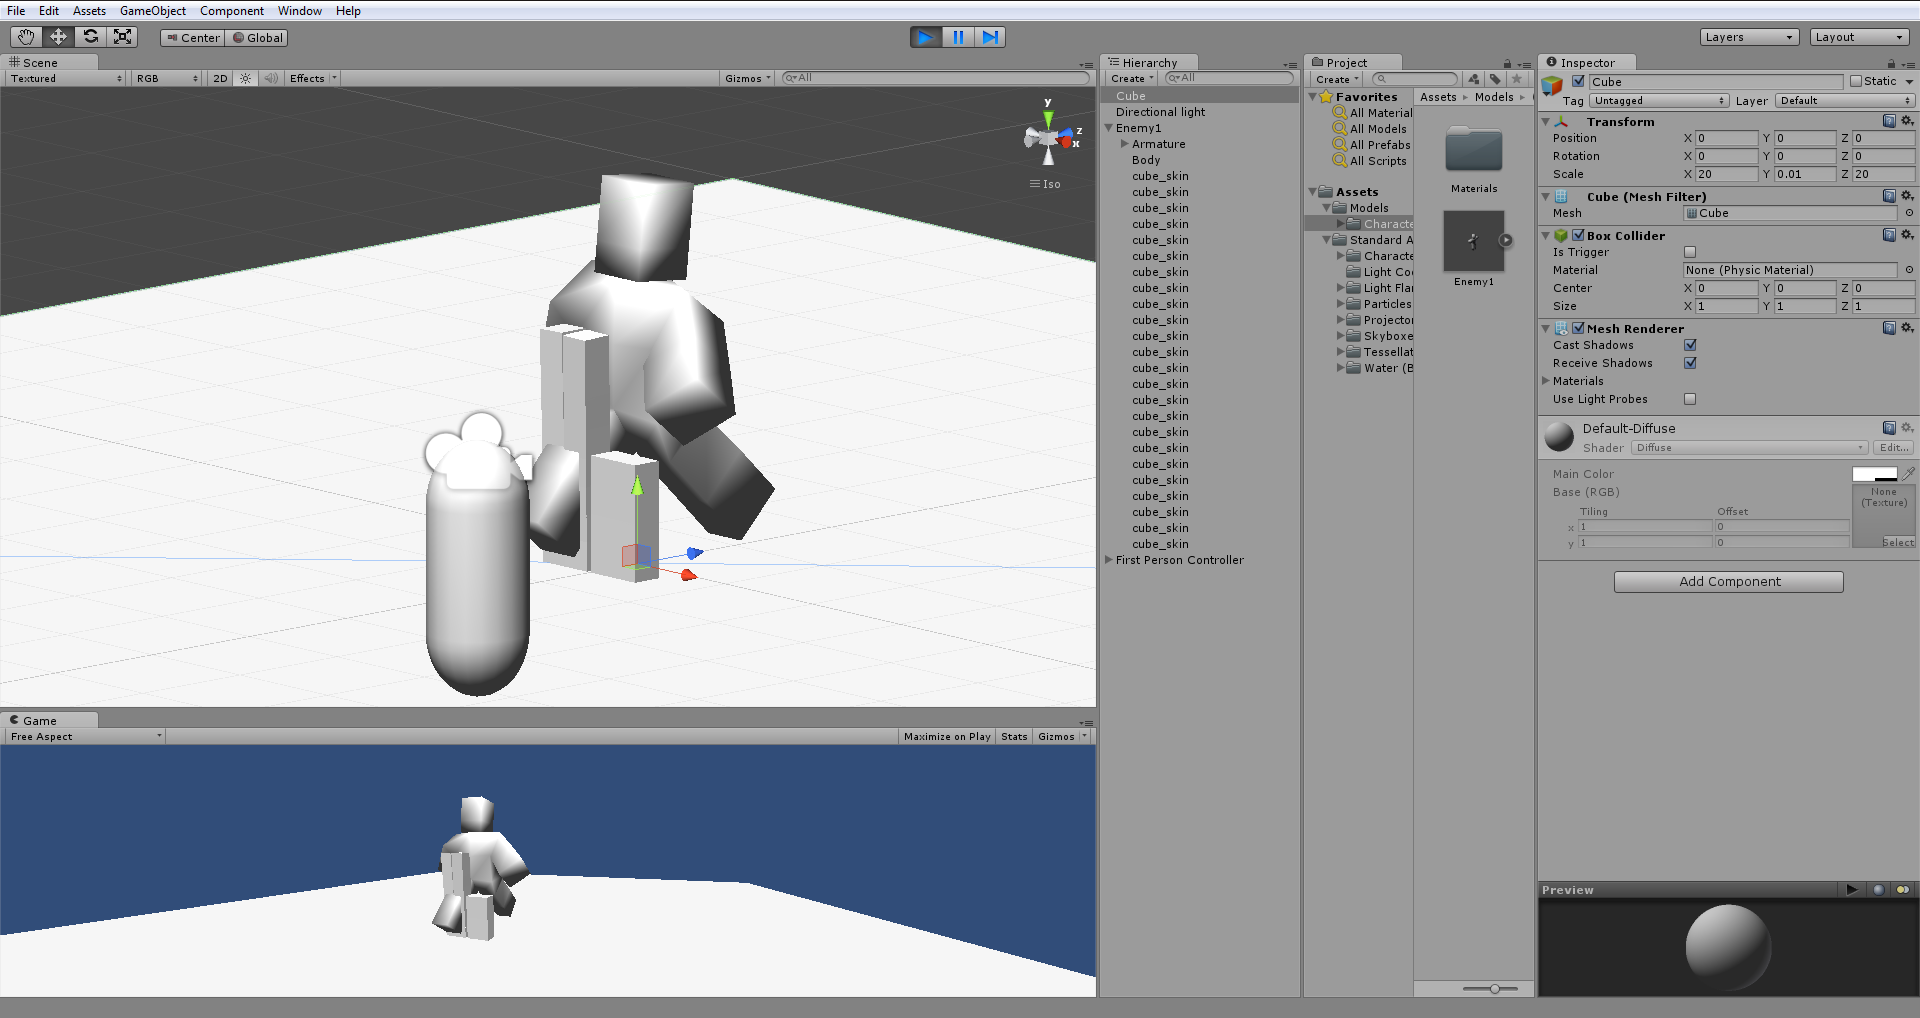Screen dimensions: 1920x1018
Task: Expand the Materials foldout
Action: tap(1546, 381)
